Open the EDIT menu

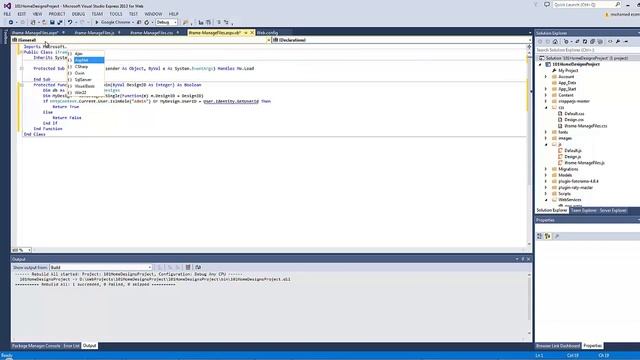click(x=22, y=14)
